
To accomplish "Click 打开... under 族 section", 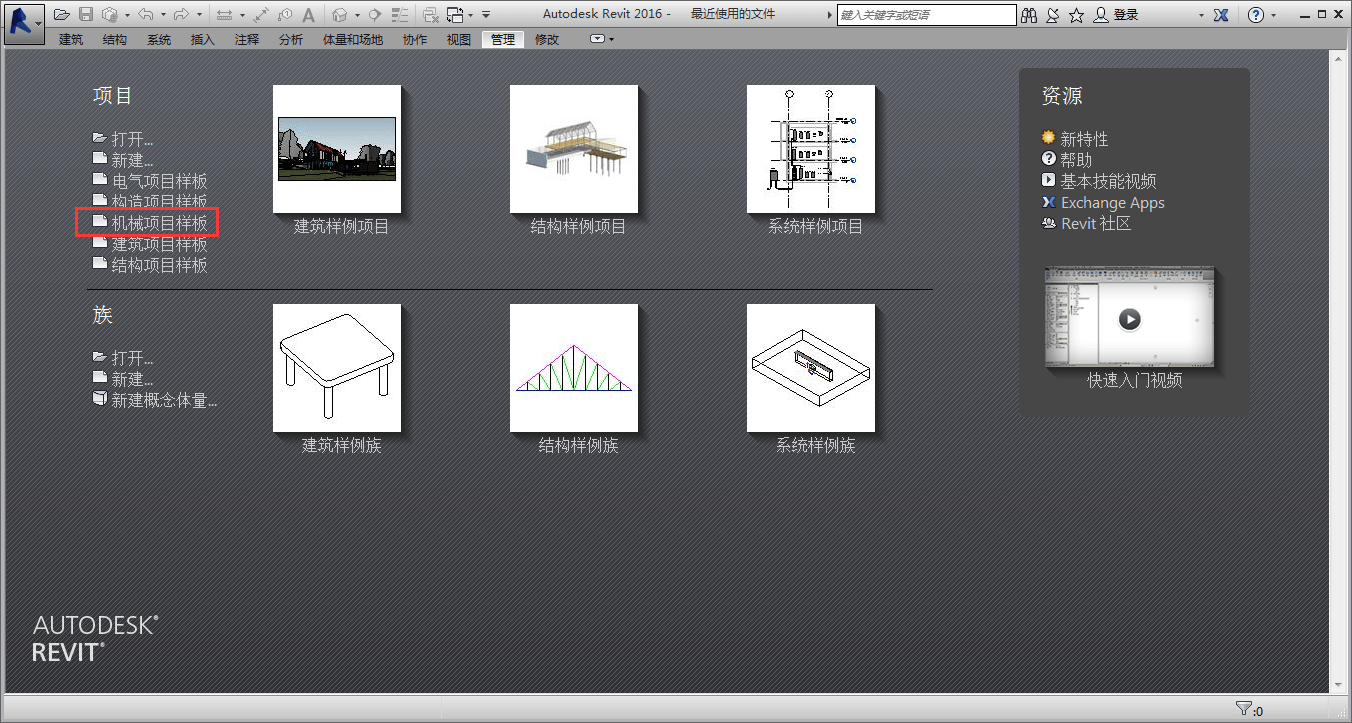I will [132, 357].
